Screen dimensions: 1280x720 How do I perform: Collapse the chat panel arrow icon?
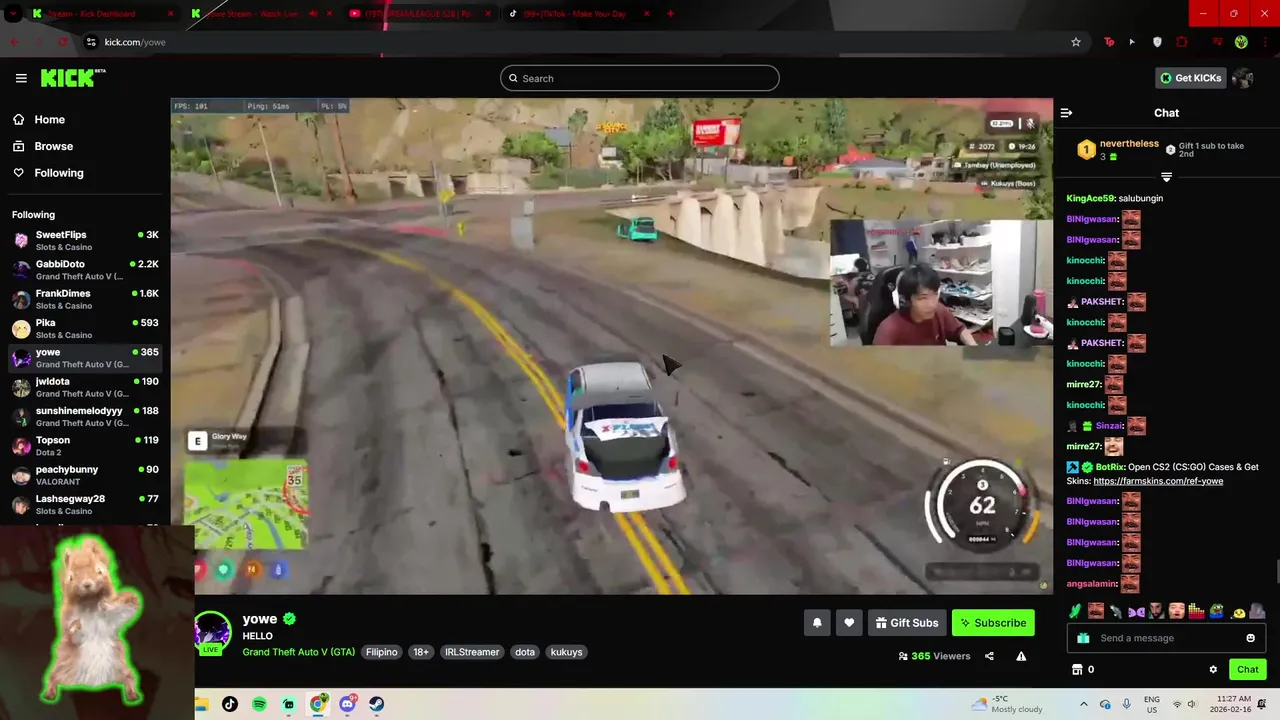pos(1066,113)
